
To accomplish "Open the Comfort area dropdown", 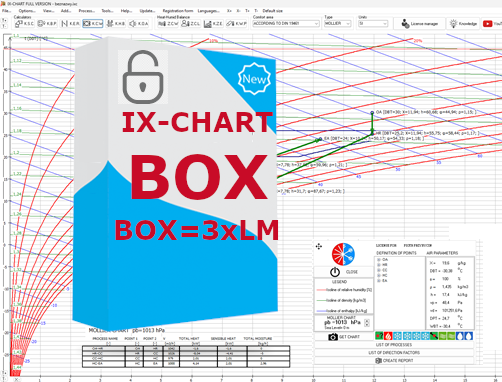I will [x=286, y=24].
